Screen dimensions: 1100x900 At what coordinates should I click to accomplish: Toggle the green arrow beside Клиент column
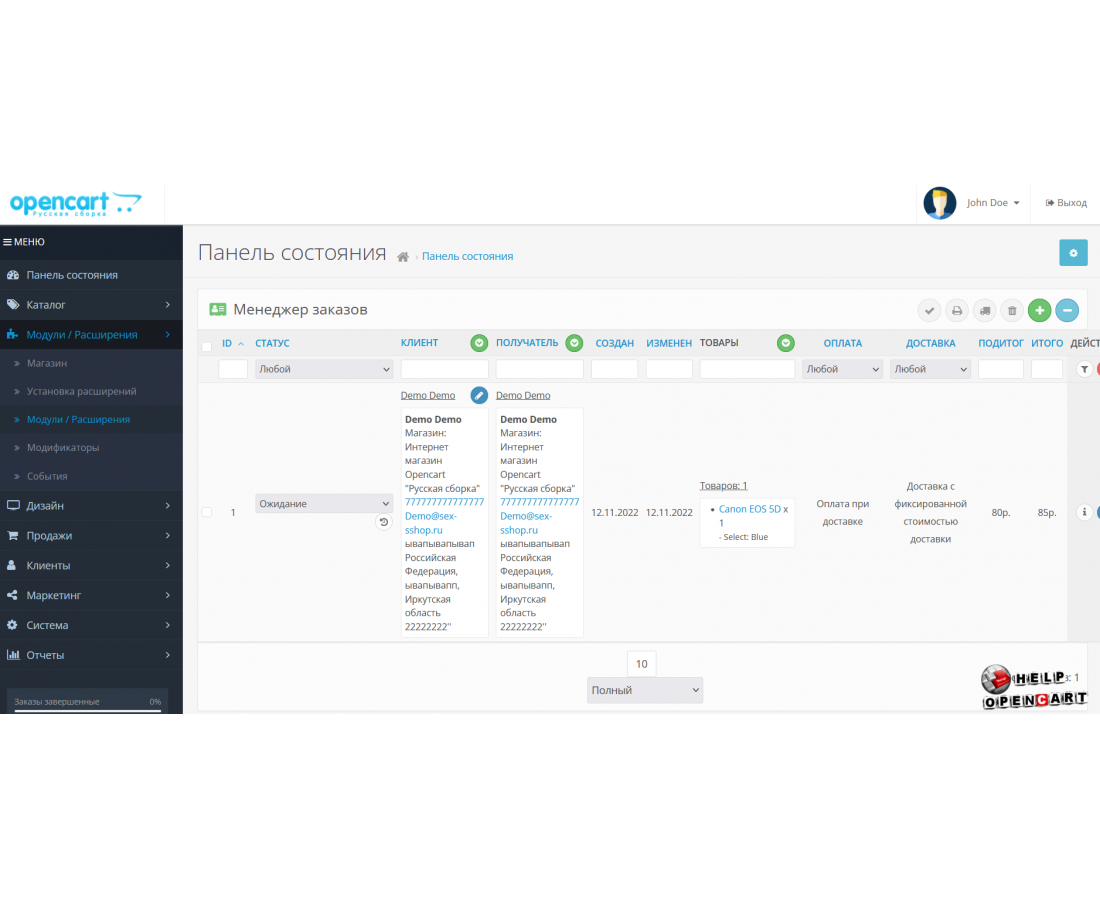(x=479, y=343)
